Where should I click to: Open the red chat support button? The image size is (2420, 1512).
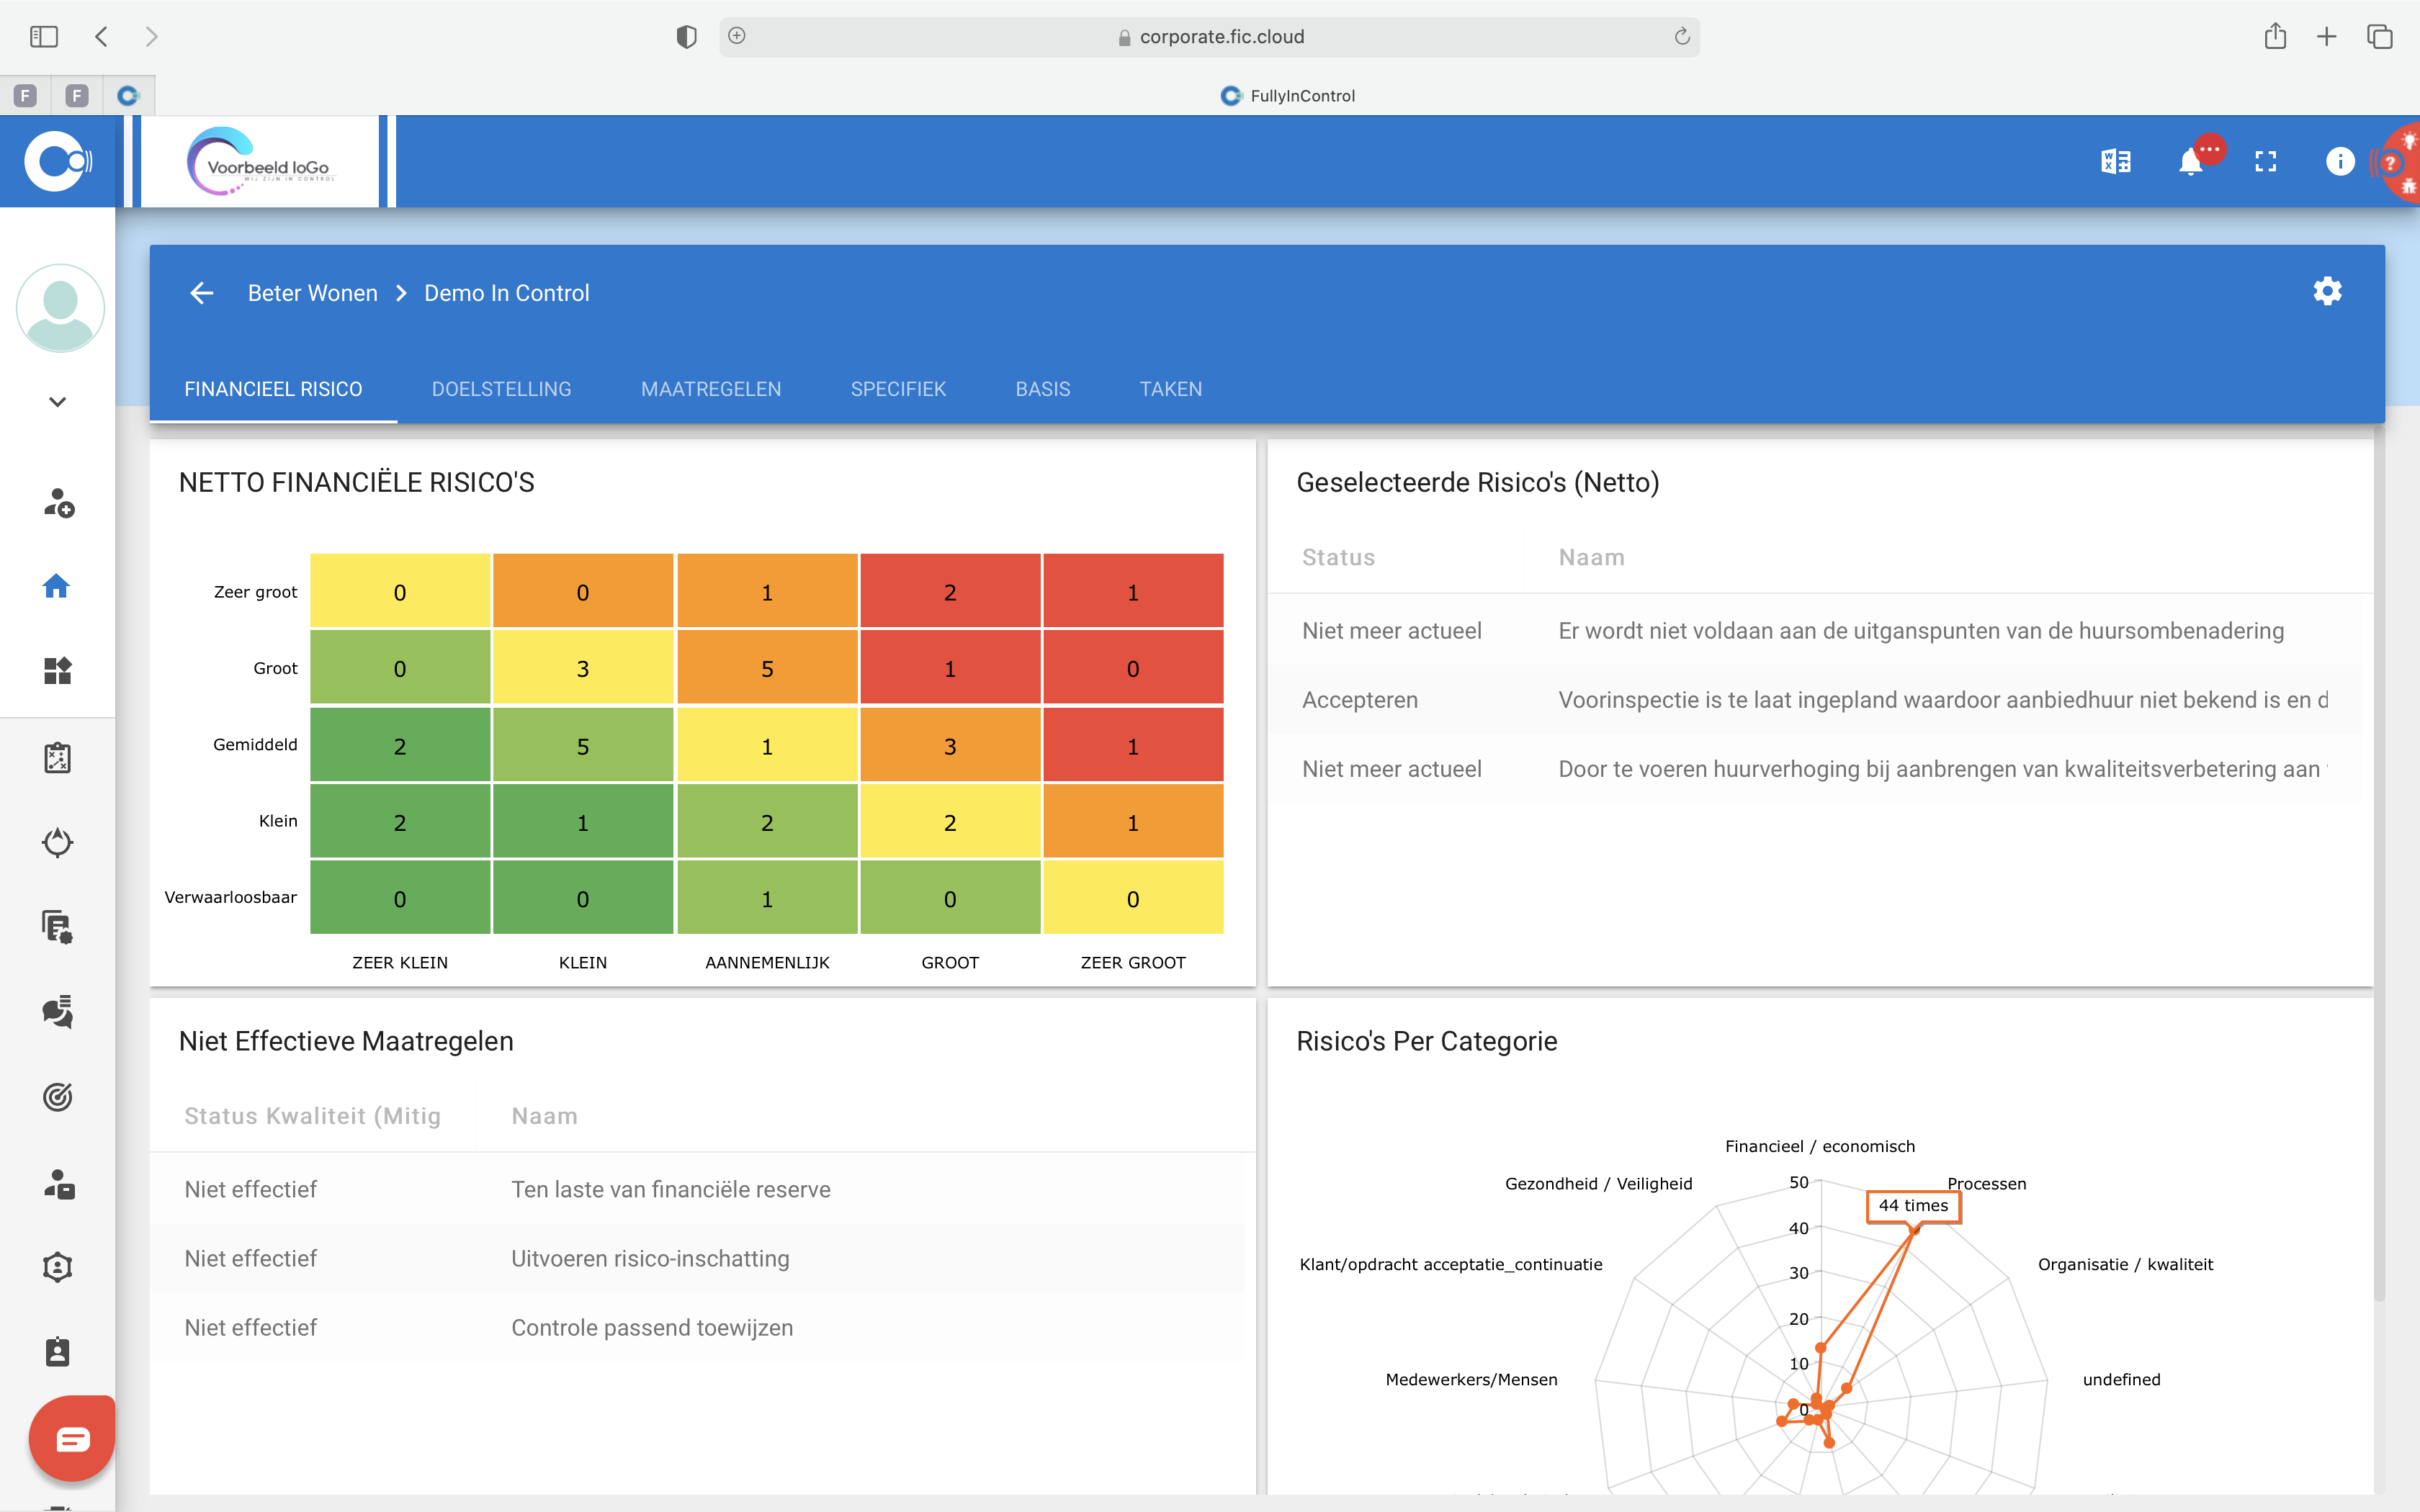click(x=72, y=1438)
